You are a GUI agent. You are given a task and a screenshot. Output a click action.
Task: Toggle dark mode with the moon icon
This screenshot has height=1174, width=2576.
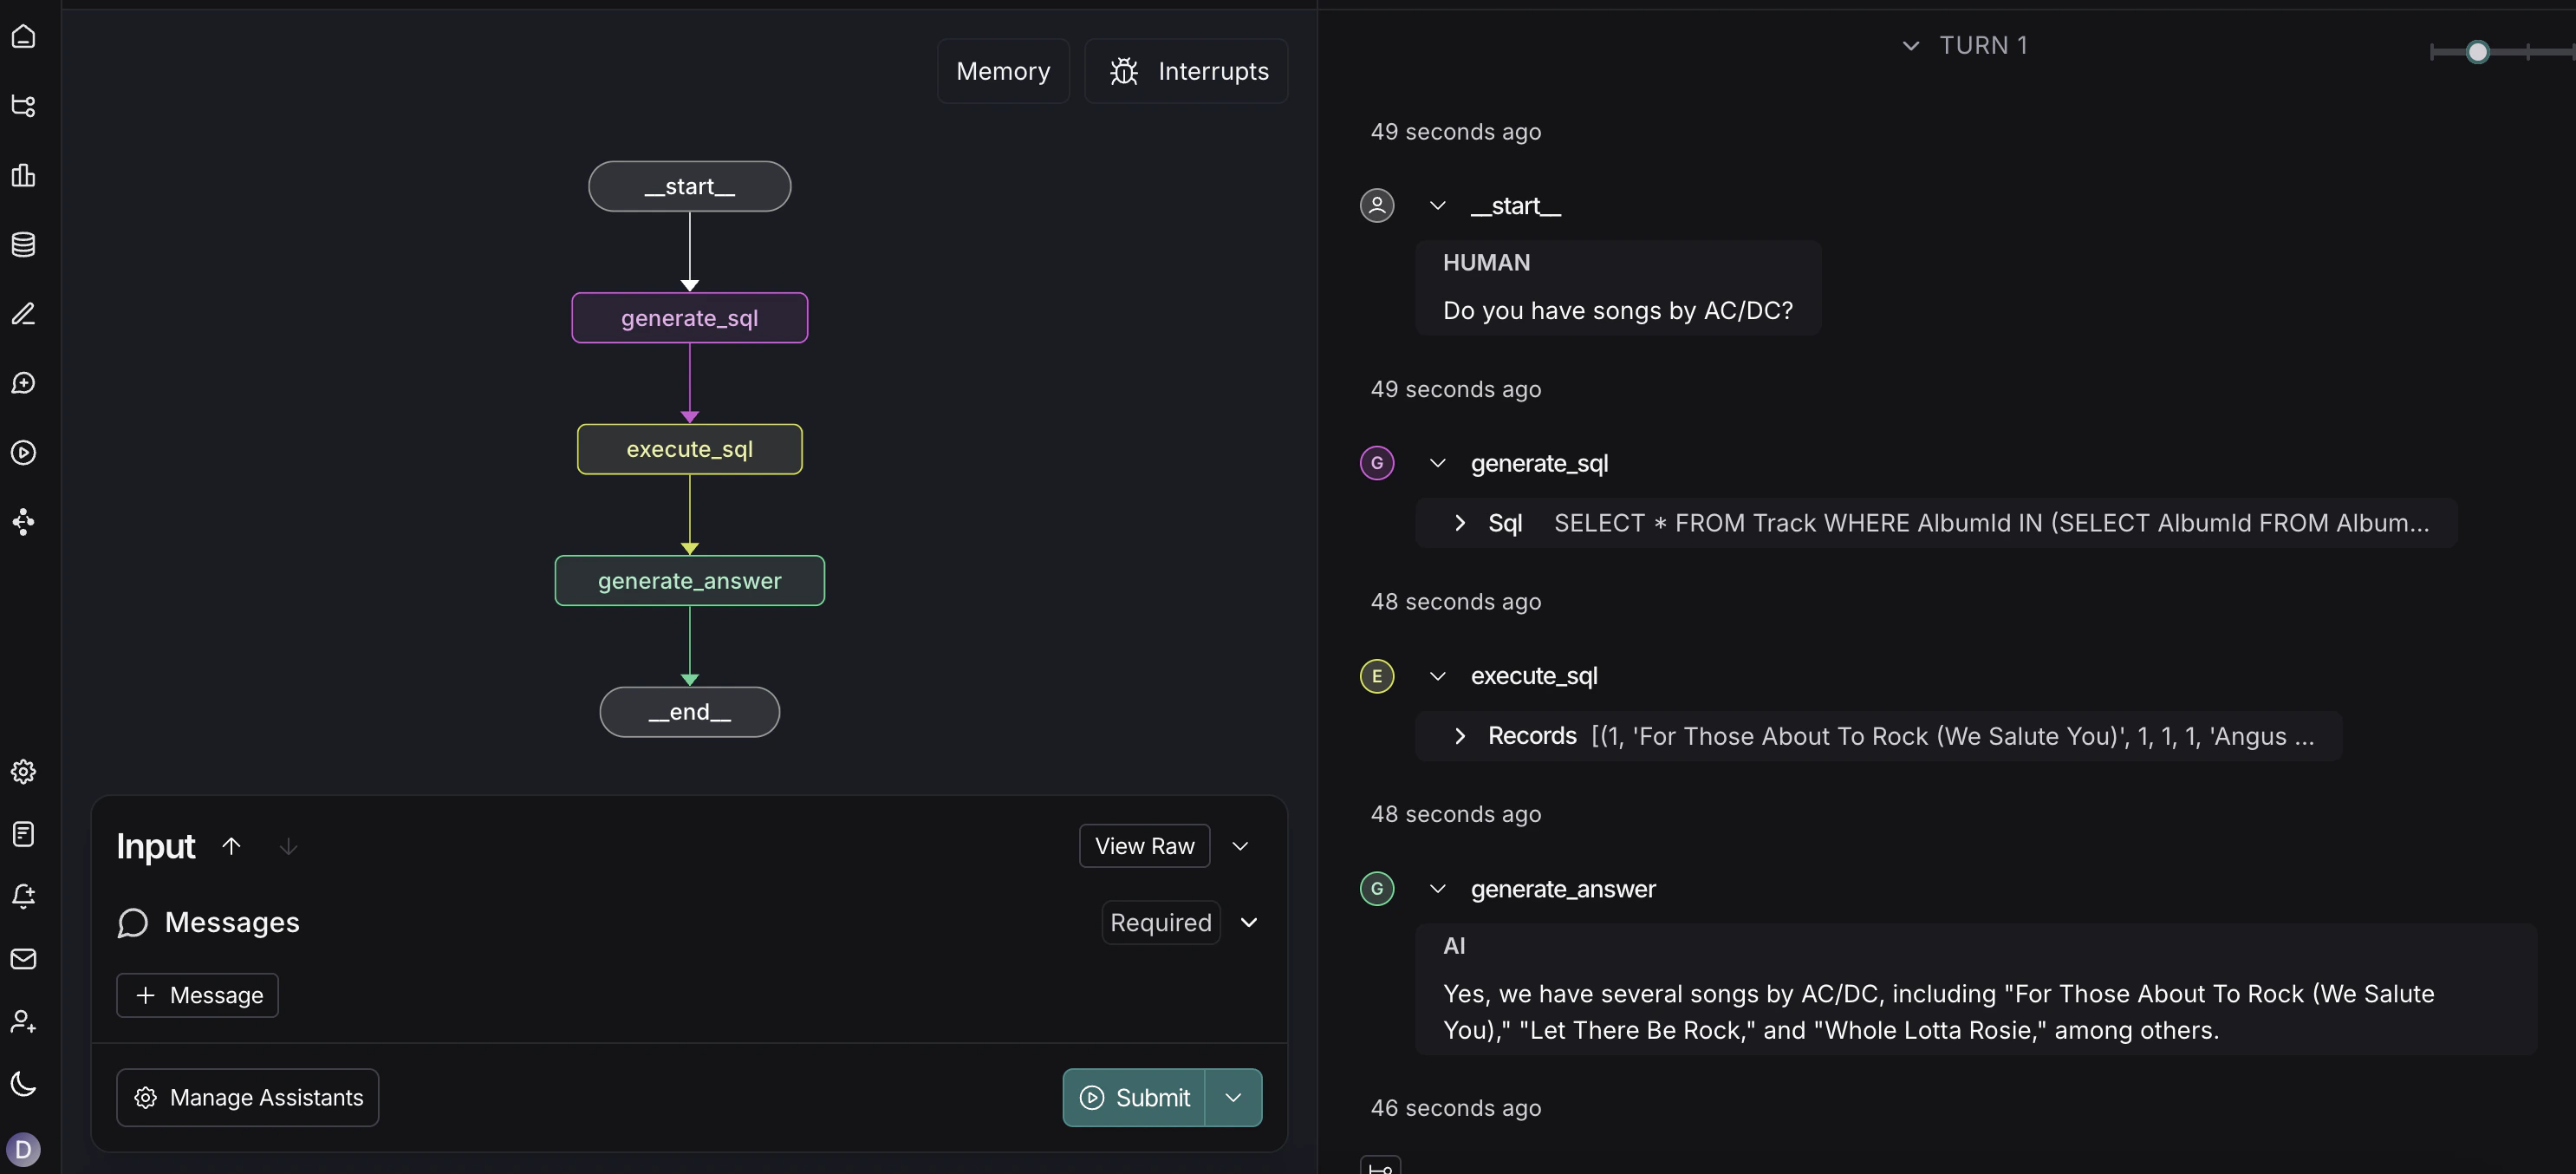tap(23, 1083)
